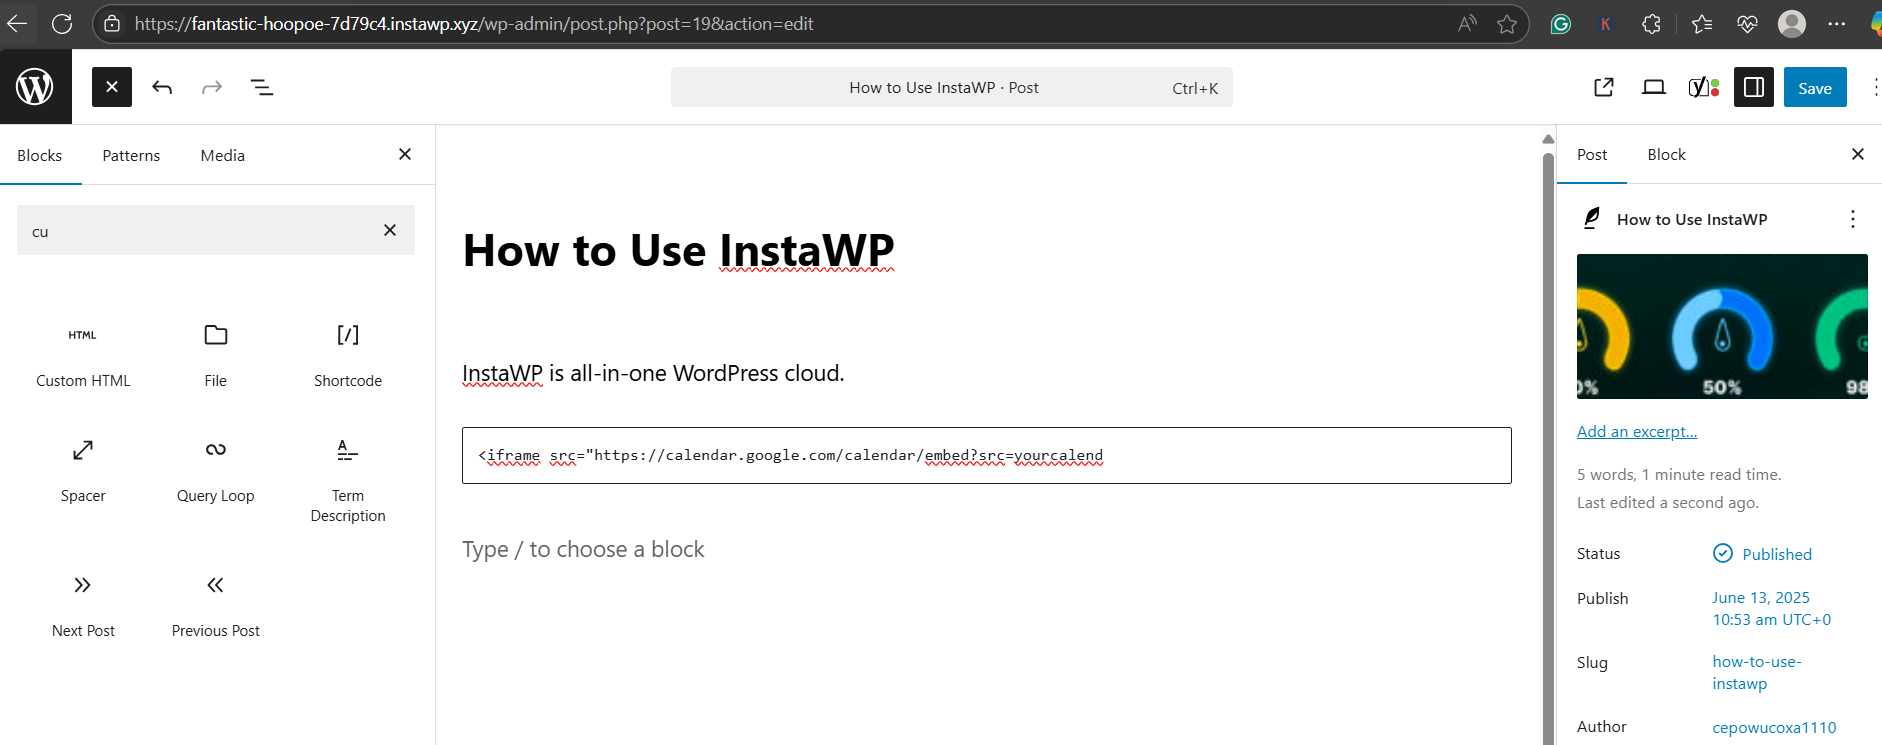Open device preview options

pyautogui.click(x=1653, y=87)
